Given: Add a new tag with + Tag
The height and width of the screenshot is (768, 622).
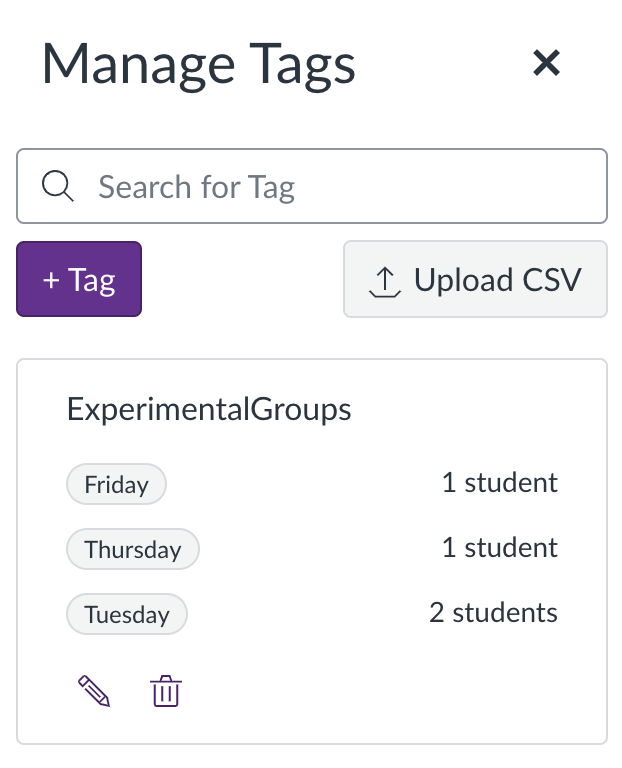Looking at the screenshot, I should [x=79, y=279].
